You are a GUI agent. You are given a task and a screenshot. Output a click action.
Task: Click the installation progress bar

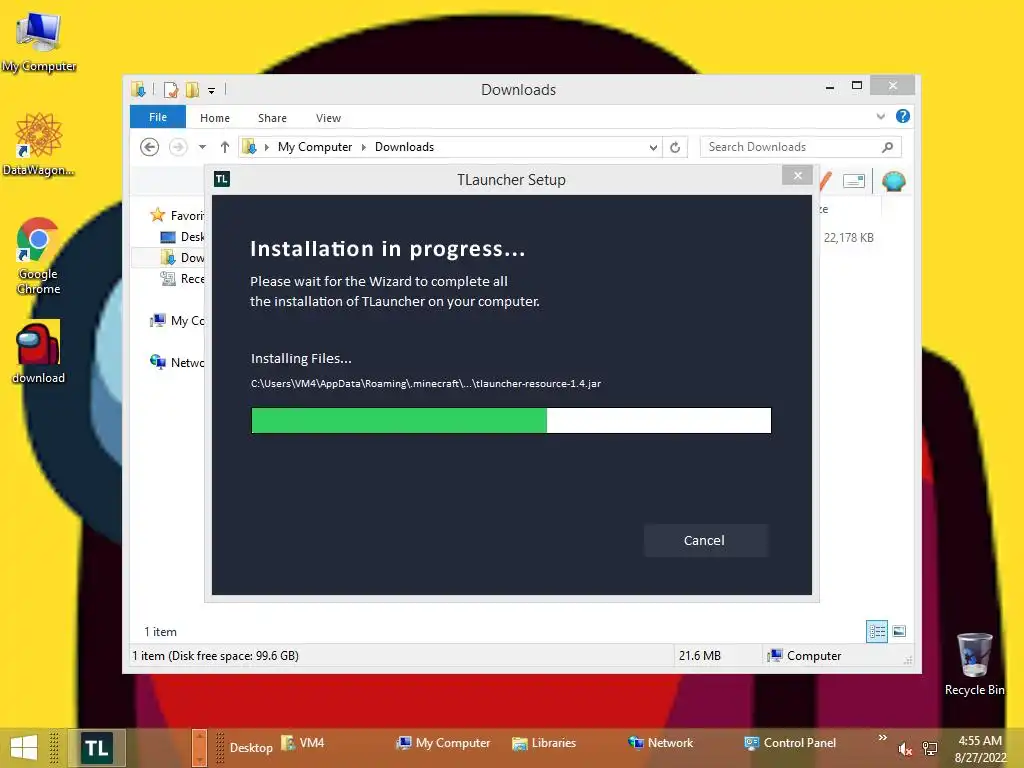pos(511,420)
